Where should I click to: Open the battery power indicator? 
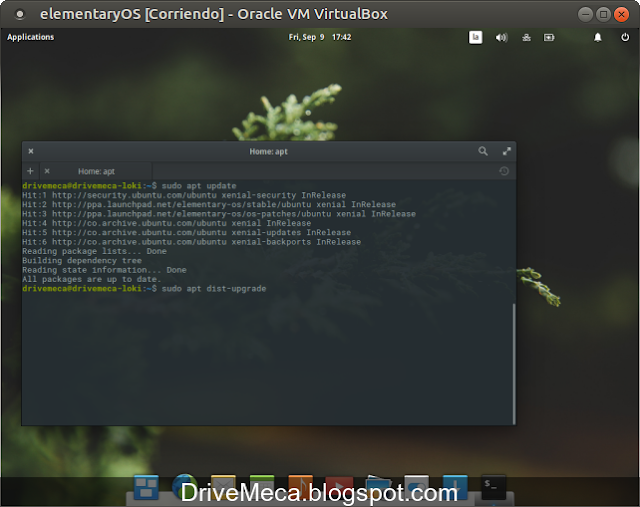(549, 38)
